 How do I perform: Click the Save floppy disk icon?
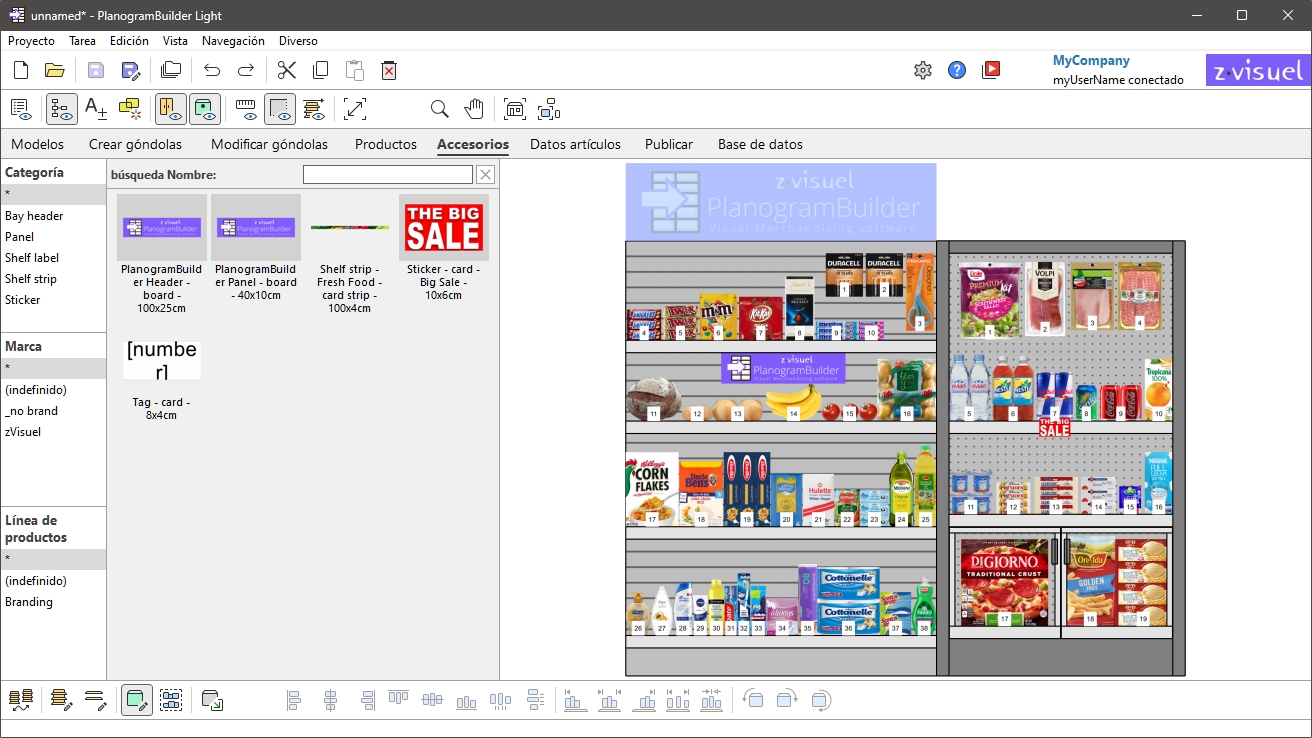96,70
